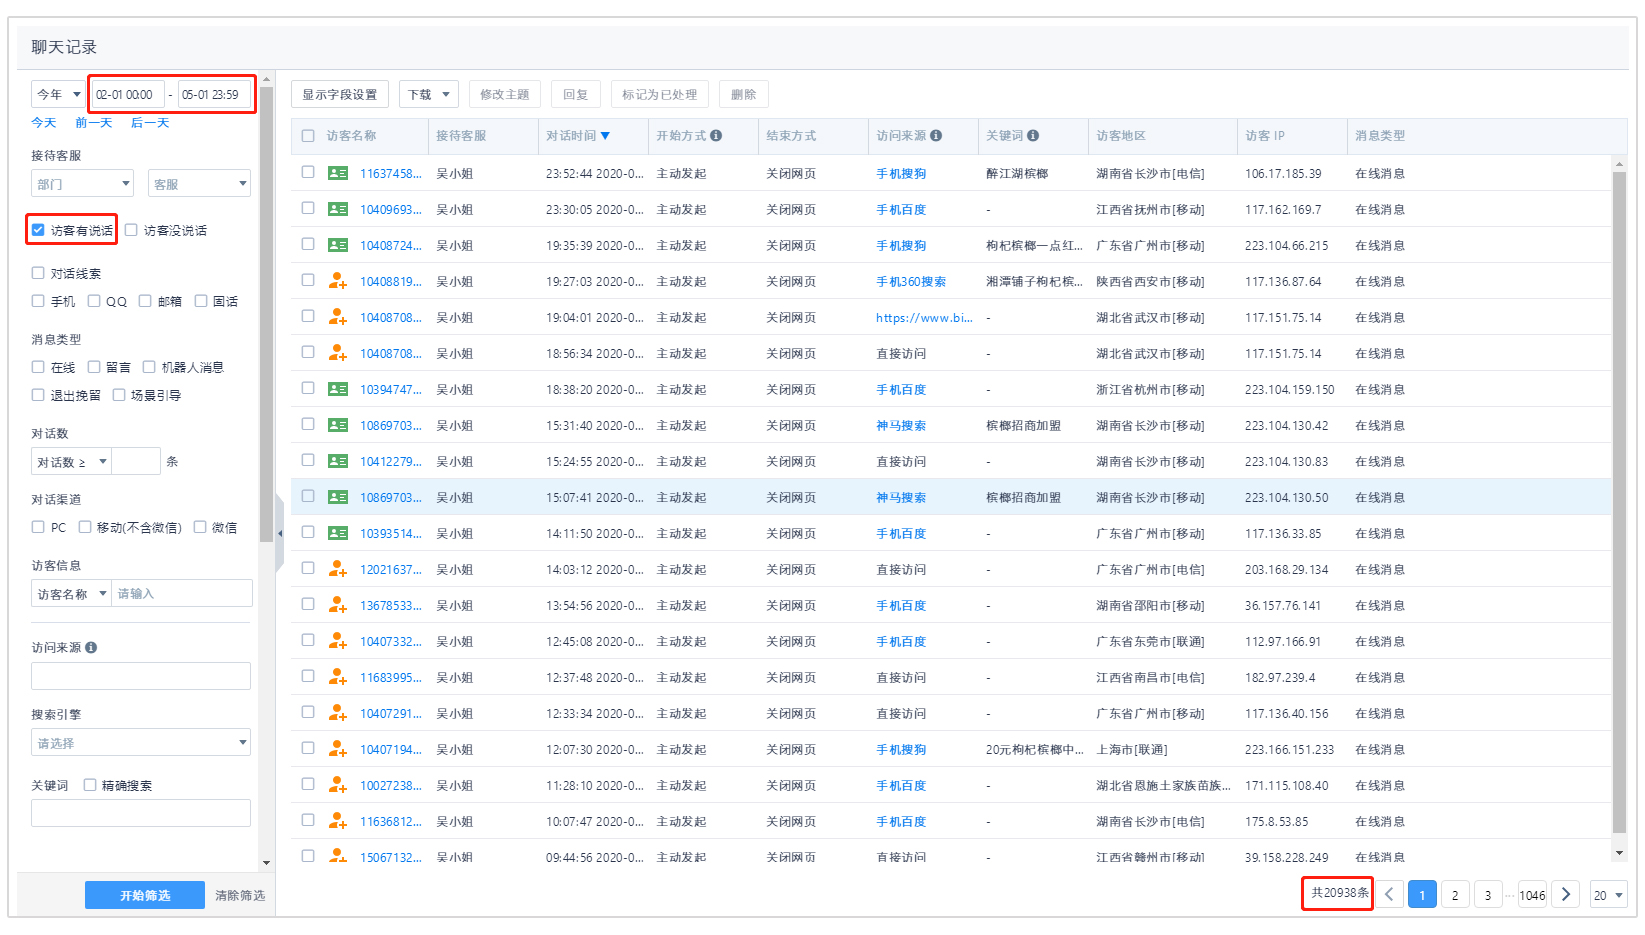1645x935 pixels.
Task: Jump to last page 1046
Action: coord(1532,895)
